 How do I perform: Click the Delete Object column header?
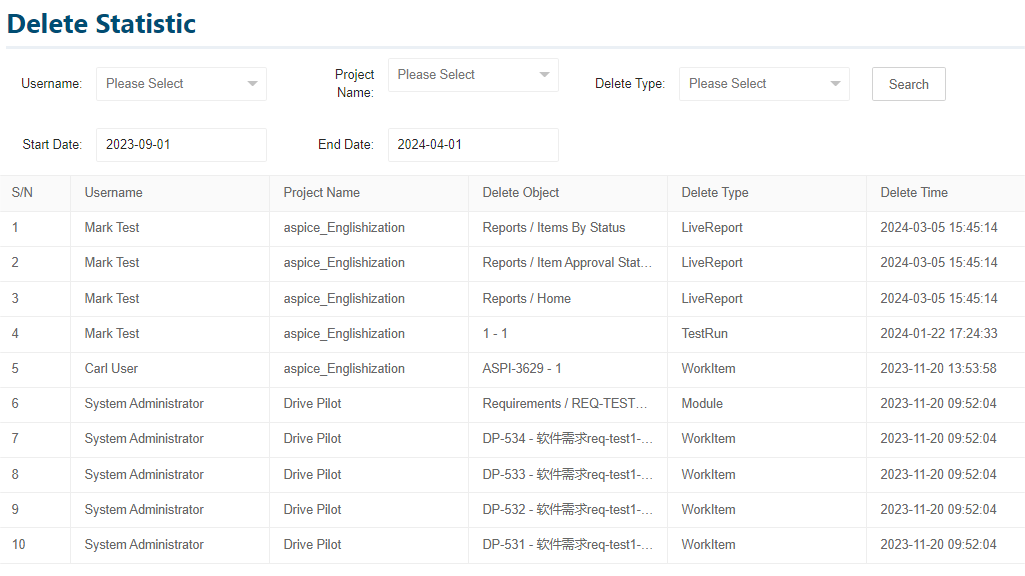(x=520, y=192)
